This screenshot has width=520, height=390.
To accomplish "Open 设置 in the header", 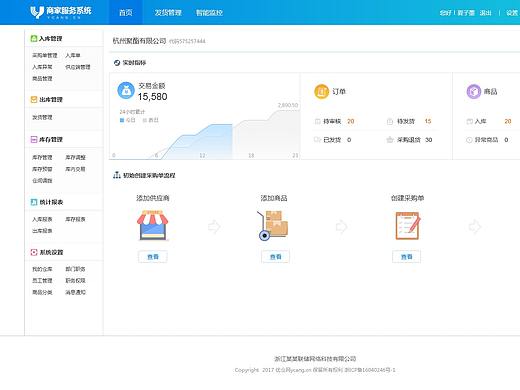I will click(x=512, y=13).
